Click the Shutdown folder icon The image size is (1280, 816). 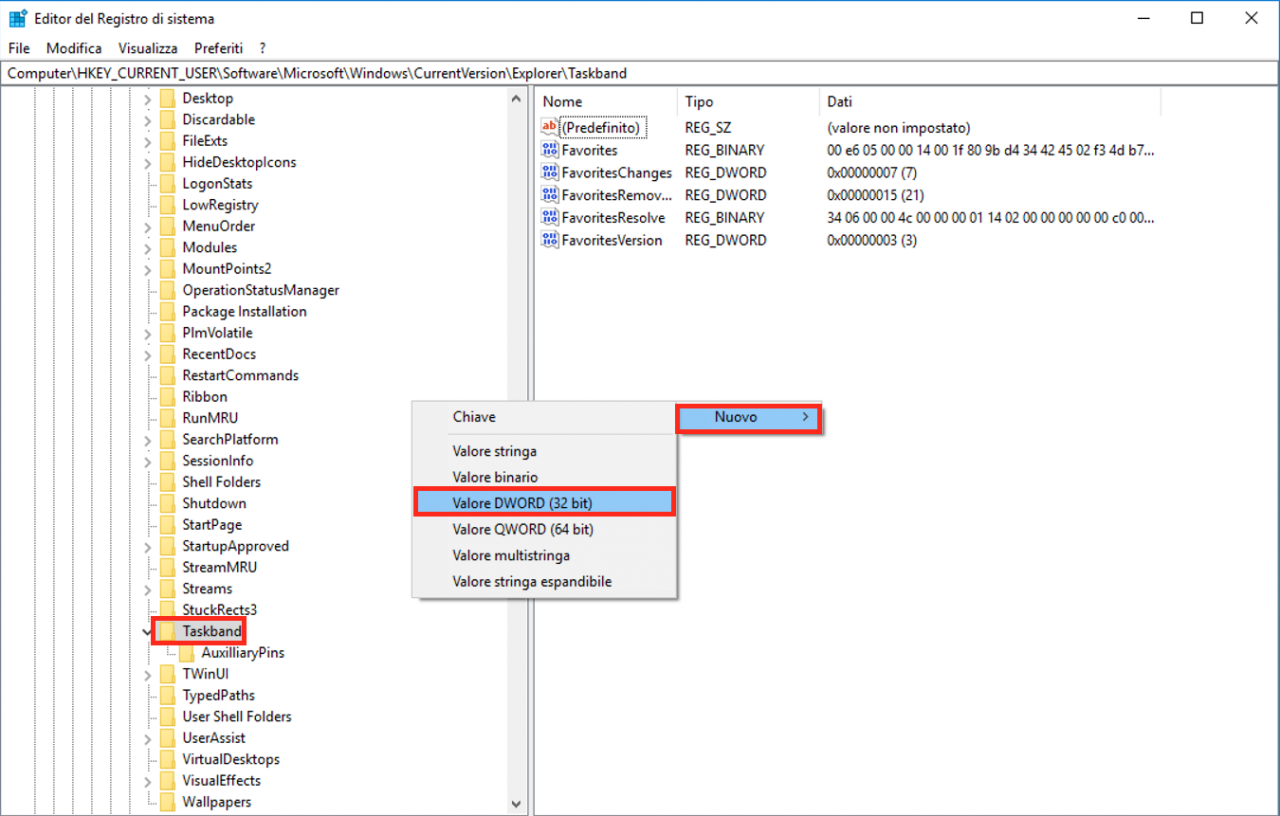point(167,503)
